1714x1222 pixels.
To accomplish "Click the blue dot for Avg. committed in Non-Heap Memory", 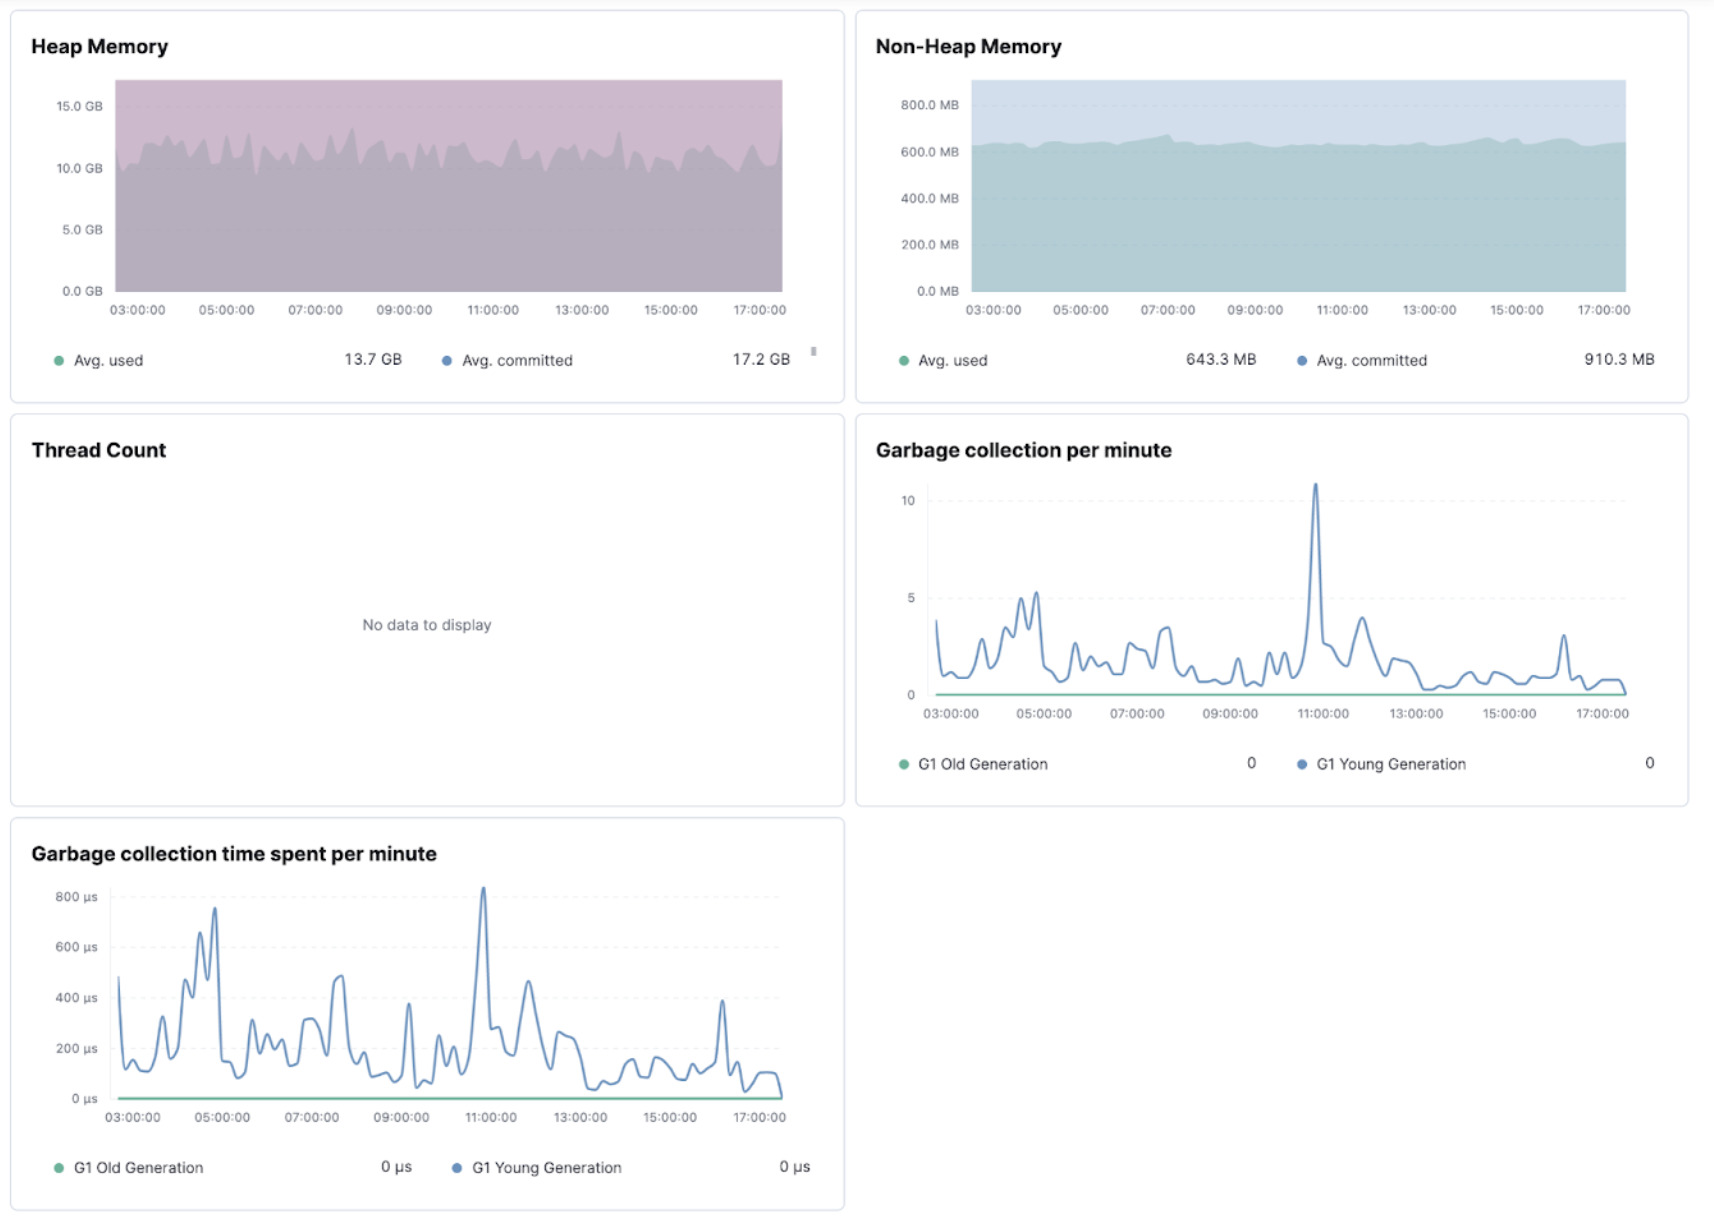I will (1301, 360).
